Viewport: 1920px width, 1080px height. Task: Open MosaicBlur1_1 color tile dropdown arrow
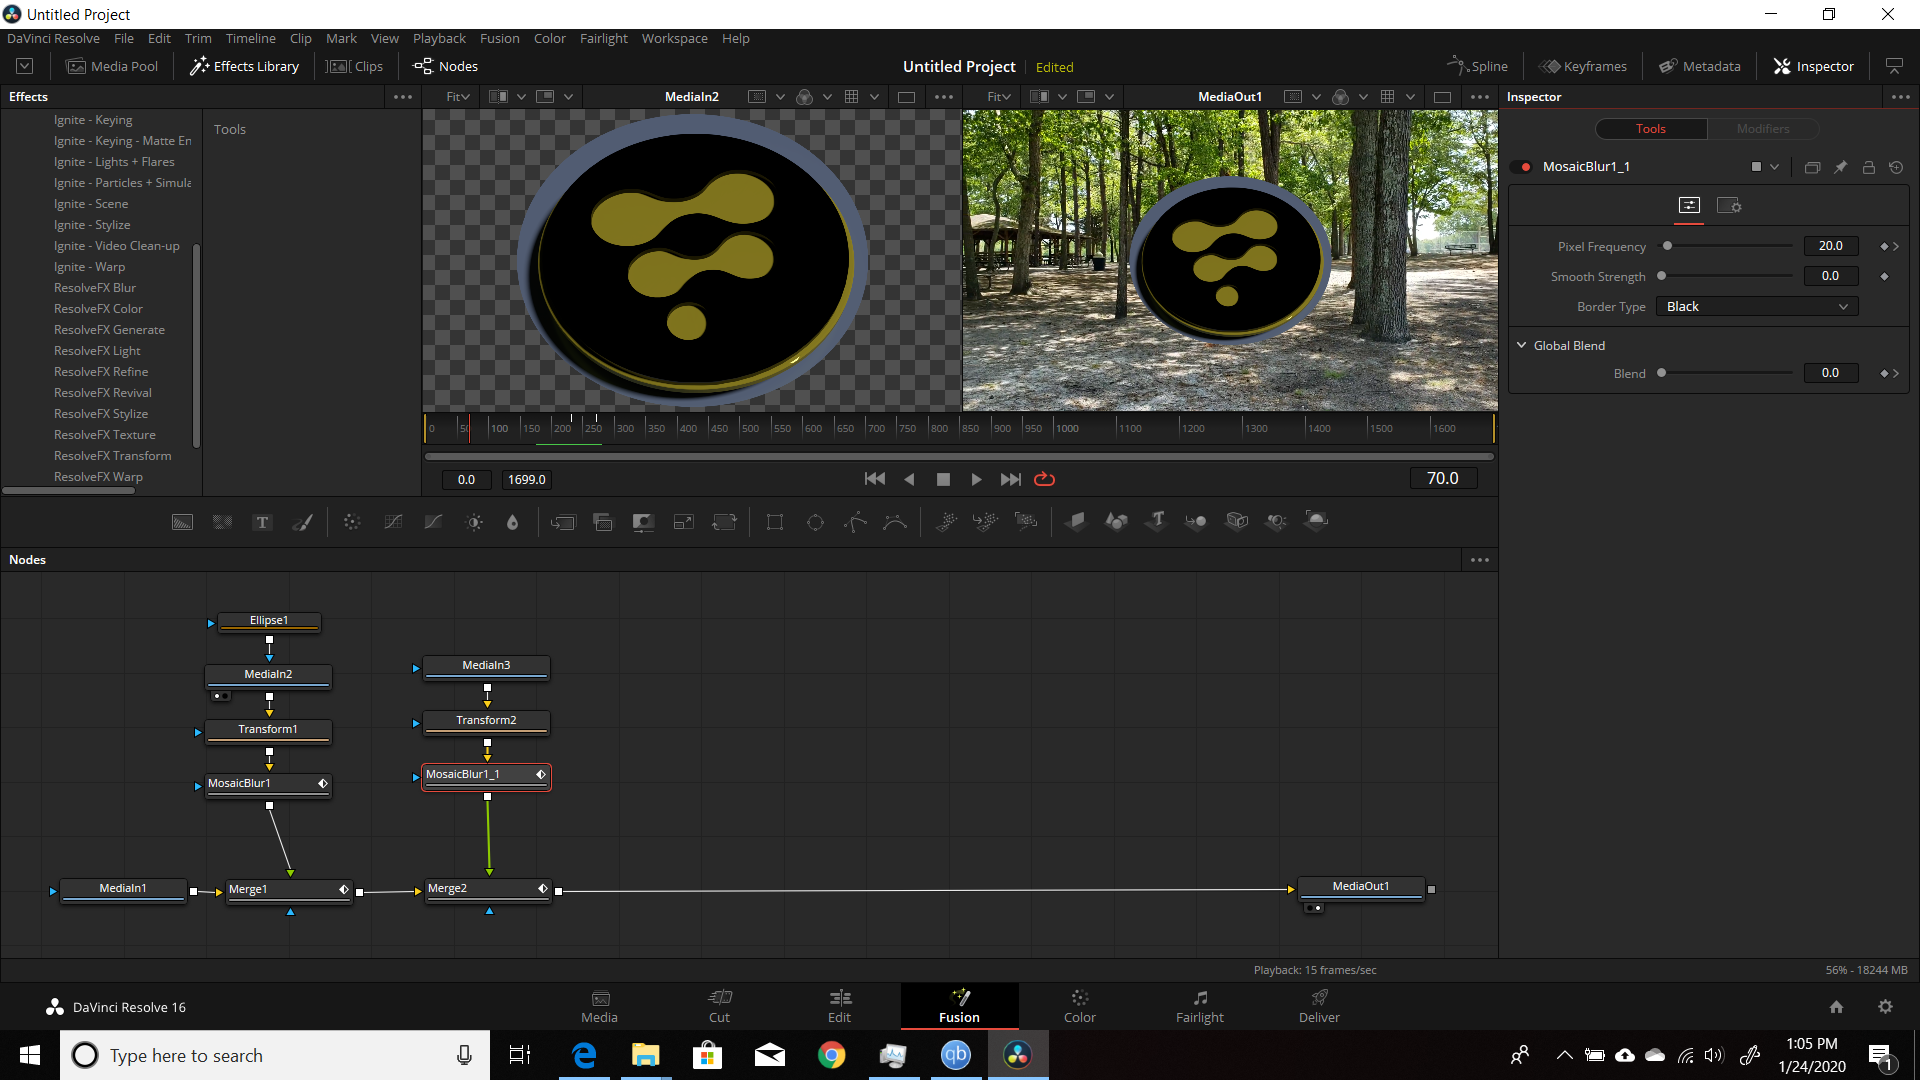[1774, 167]
